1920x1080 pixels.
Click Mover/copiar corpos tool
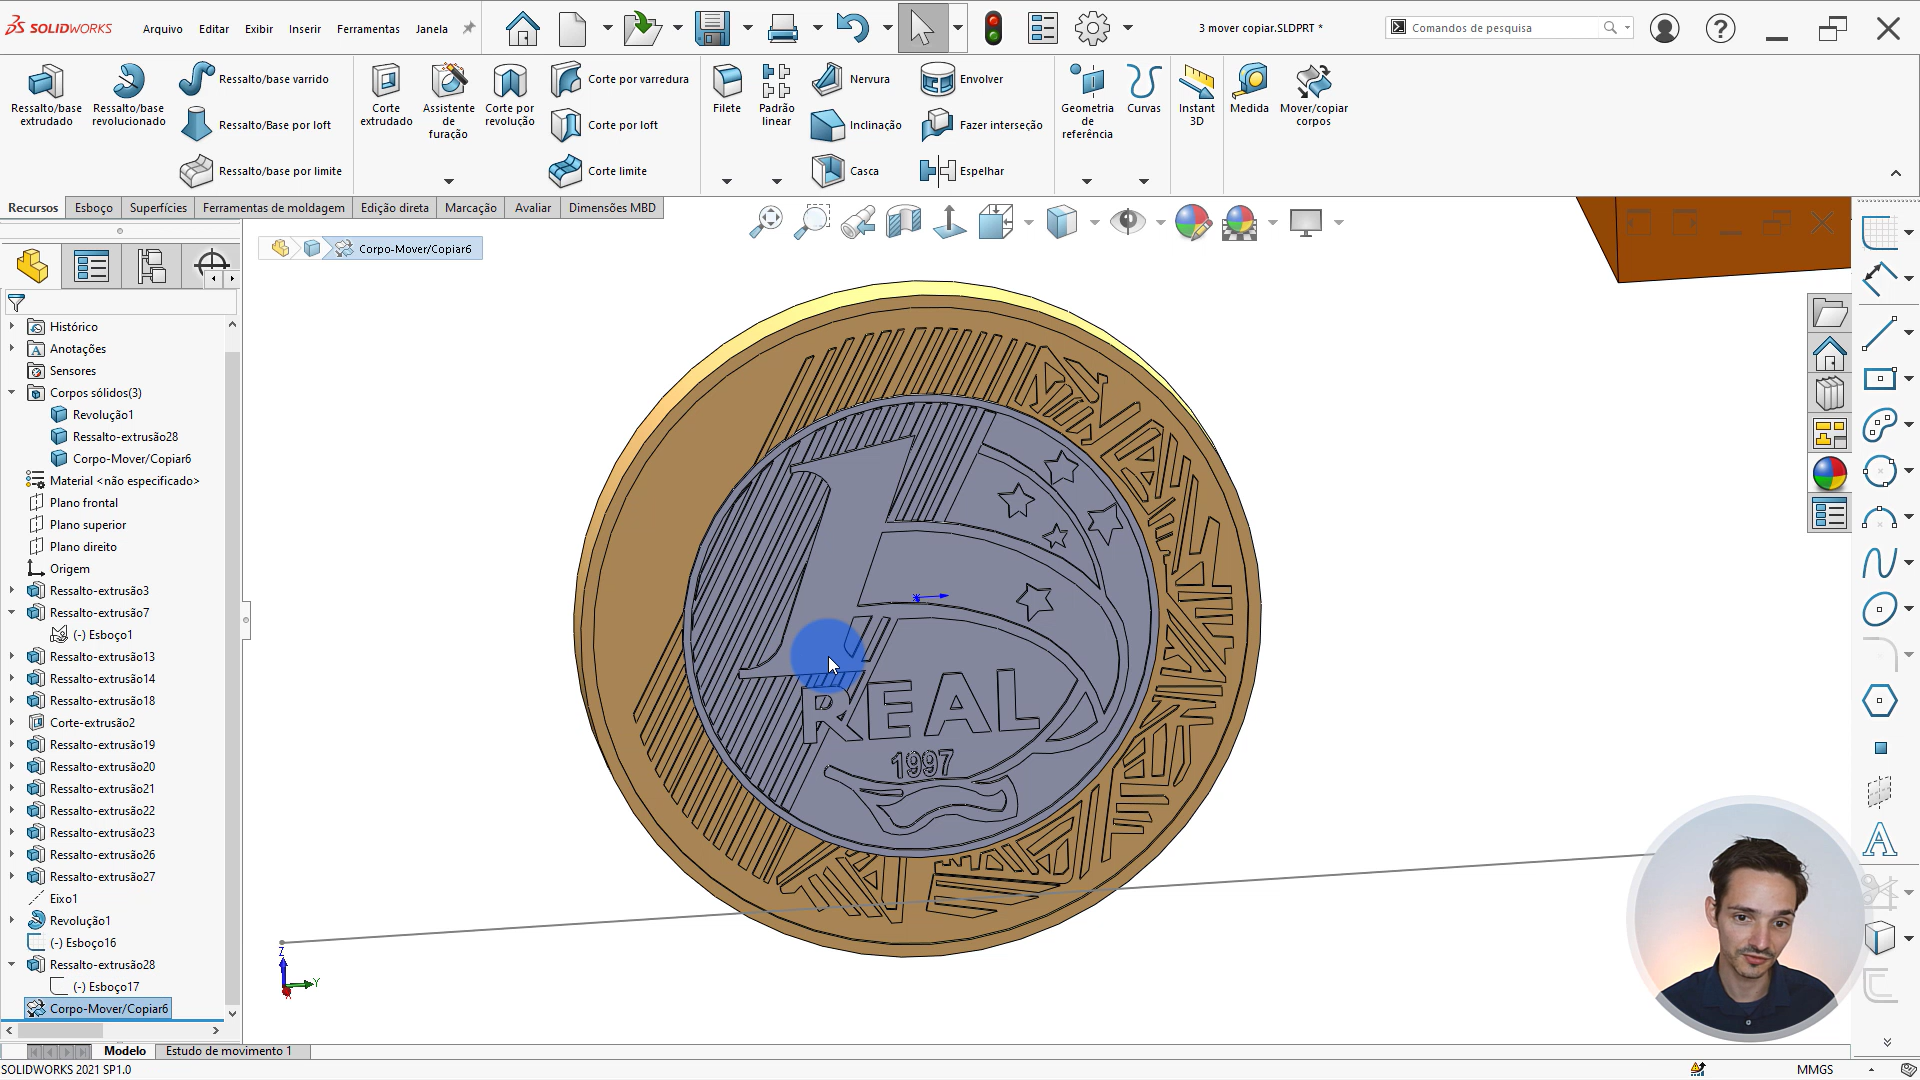[1314, 95]
